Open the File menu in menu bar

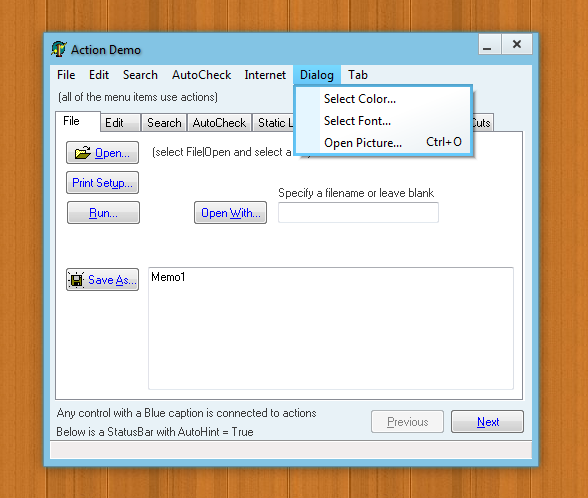point(66,75)
